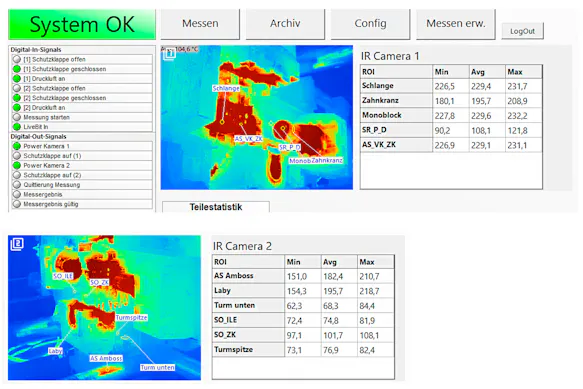Click indicator for [2] Schutzklappe offen

[17, 88]
